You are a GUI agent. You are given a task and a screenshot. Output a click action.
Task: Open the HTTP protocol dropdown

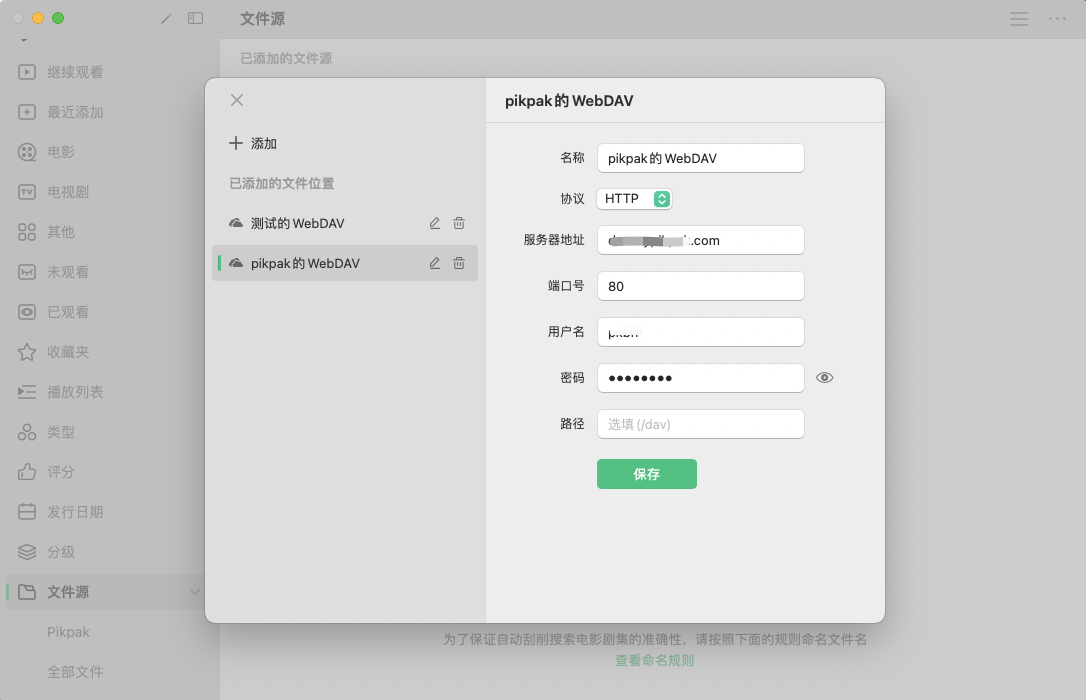pyautogui.click(x=635, y=199)
